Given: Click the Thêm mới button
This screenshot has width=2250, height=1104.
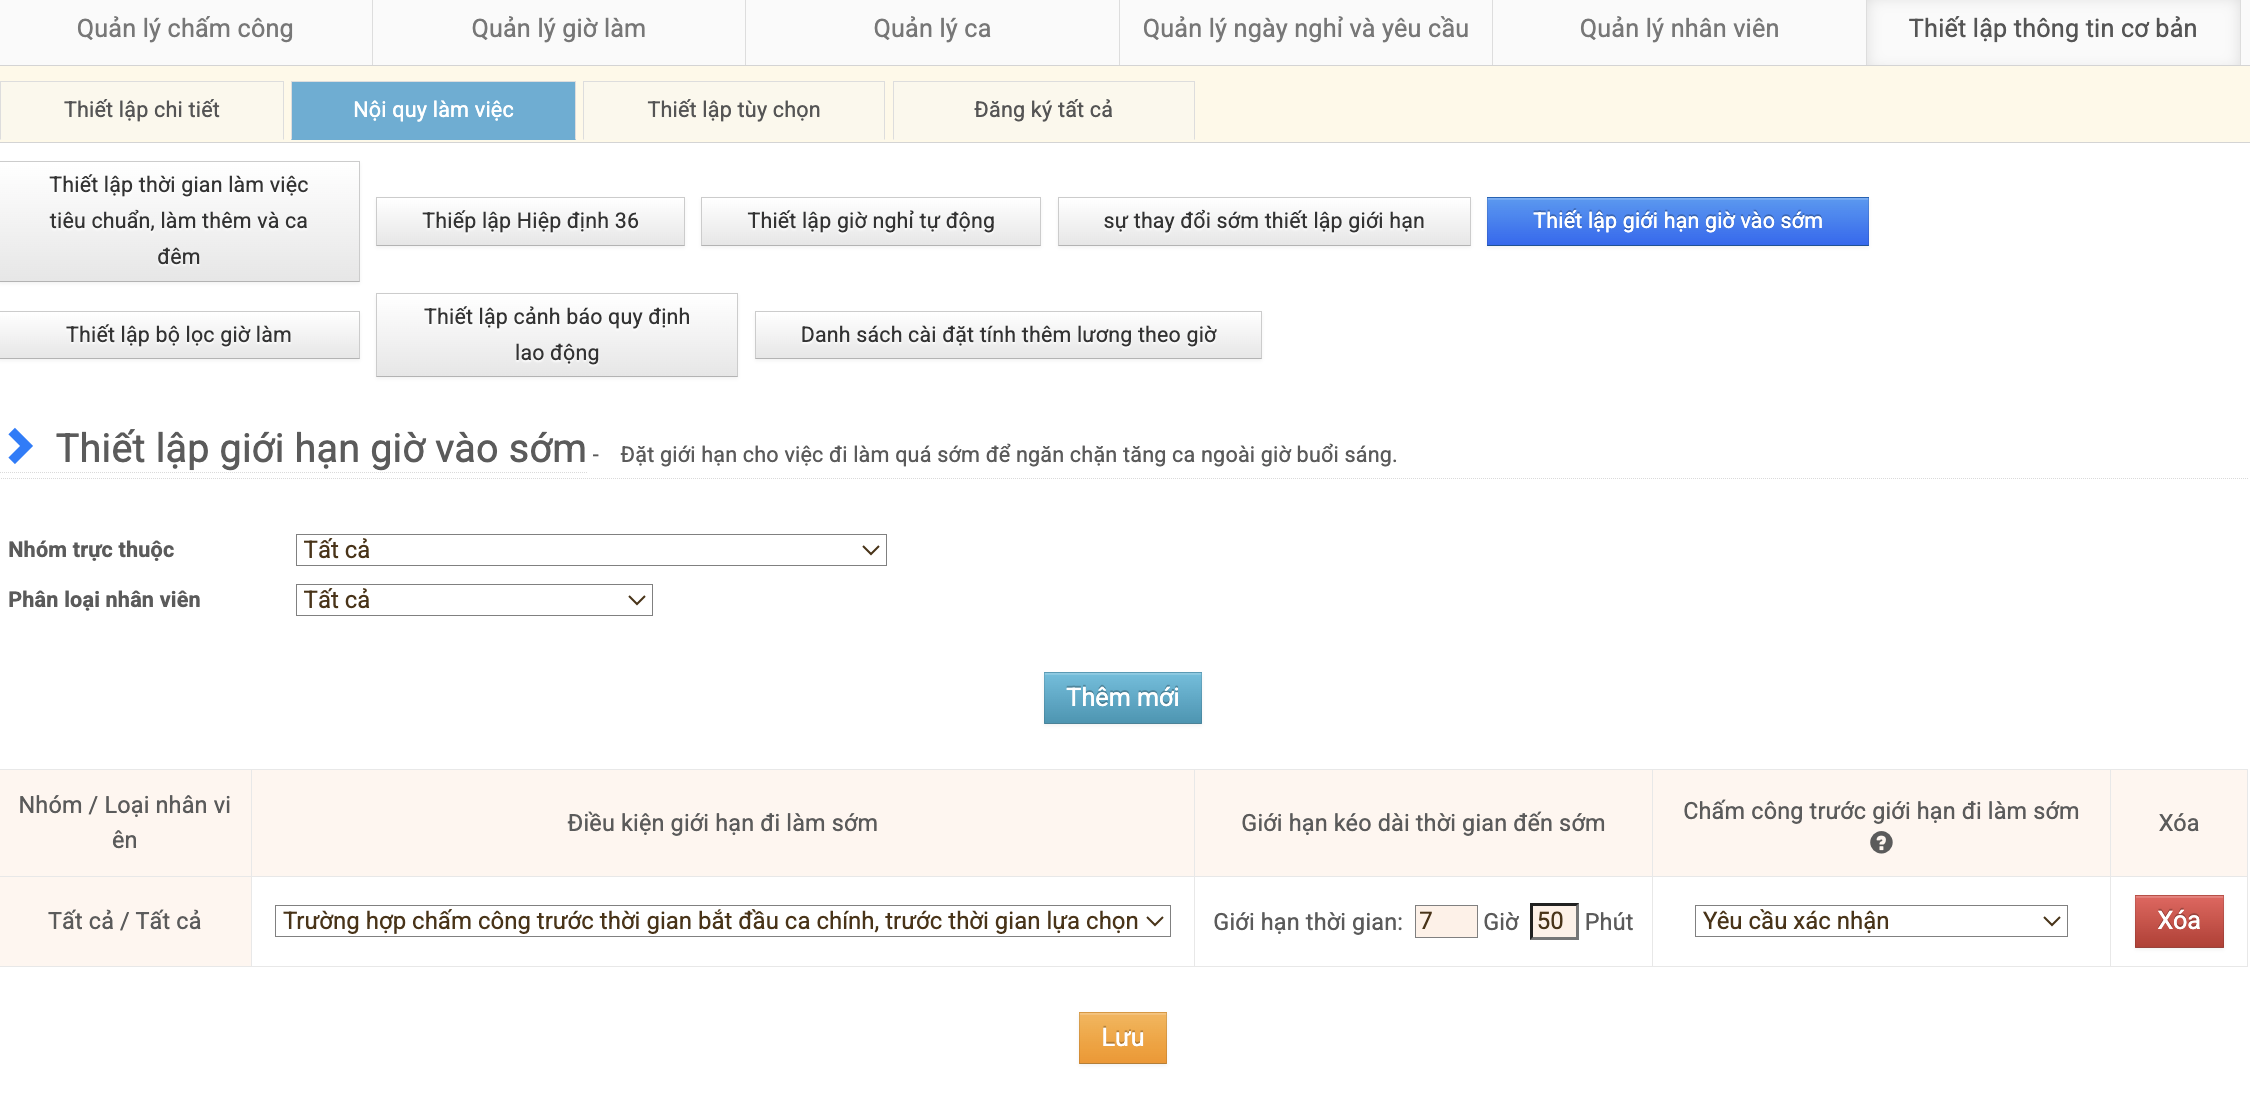Looking at the screenshot, I should click(1122, 698).
